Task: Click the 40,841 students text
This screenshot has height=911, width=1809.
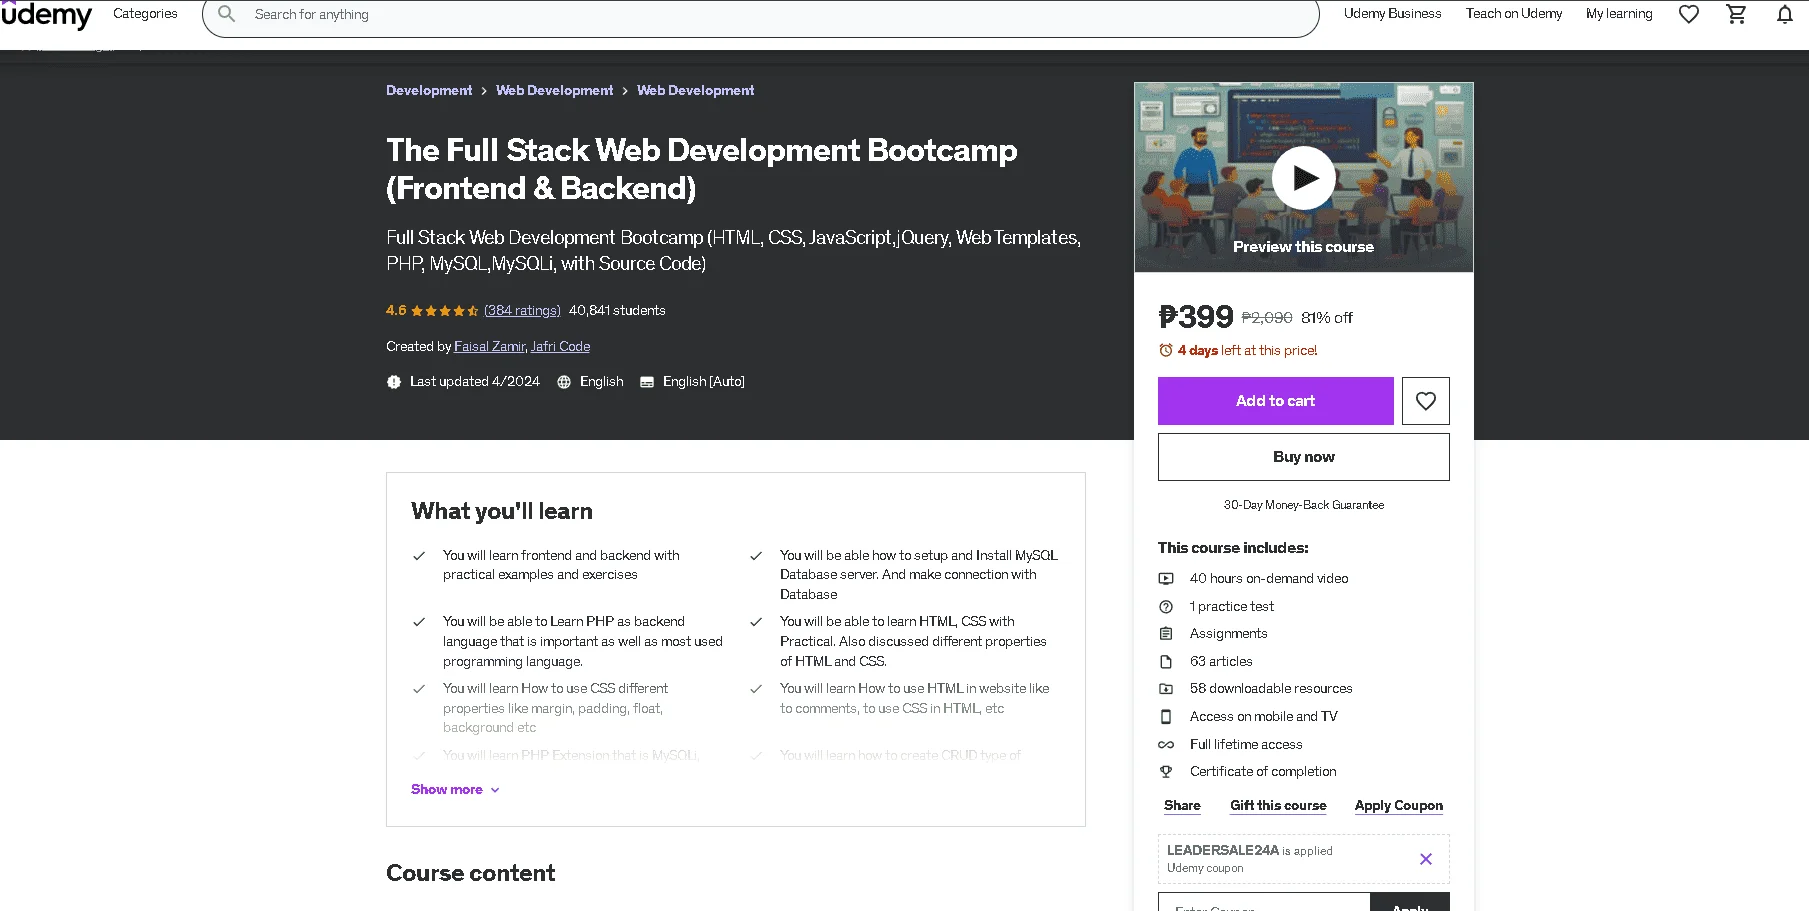Action: tap(617, 311)
